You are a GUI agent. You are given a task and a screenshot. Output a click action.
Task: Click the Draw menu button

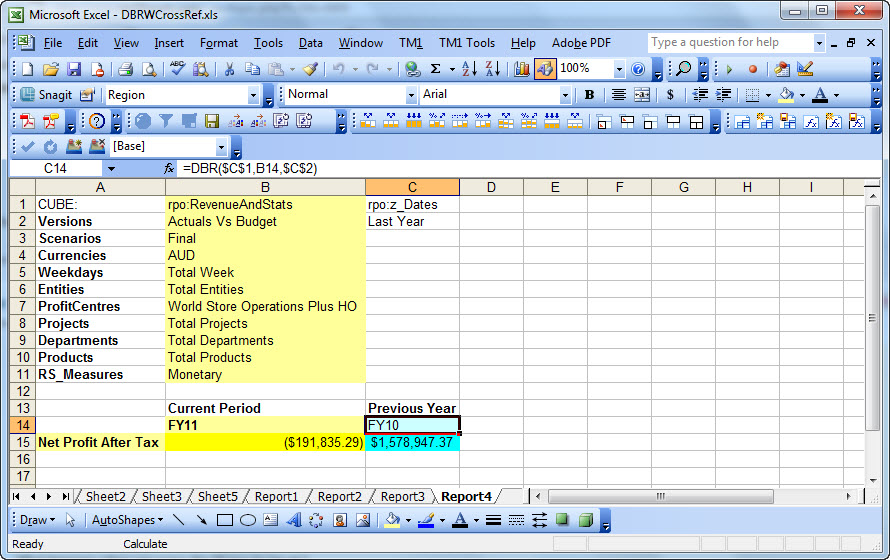click(x=37, y=520)
